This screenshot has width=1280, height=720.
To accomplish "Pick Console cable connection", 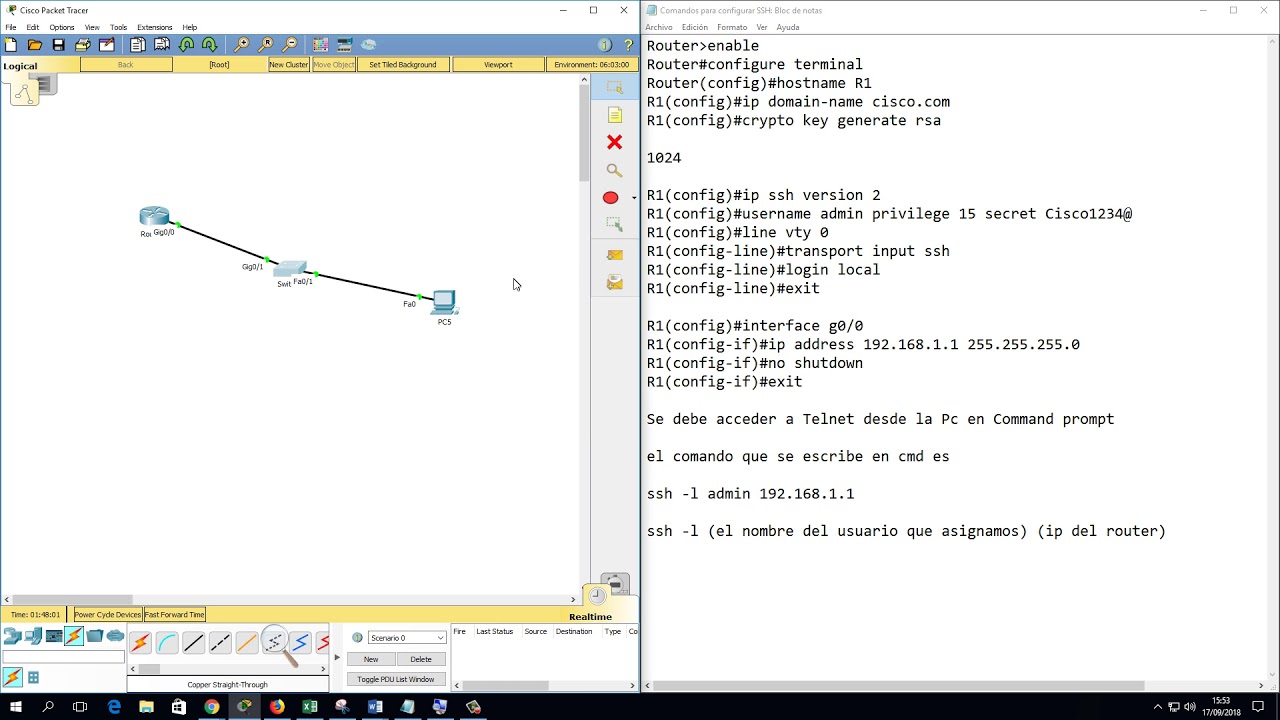I will pos(167,642).
